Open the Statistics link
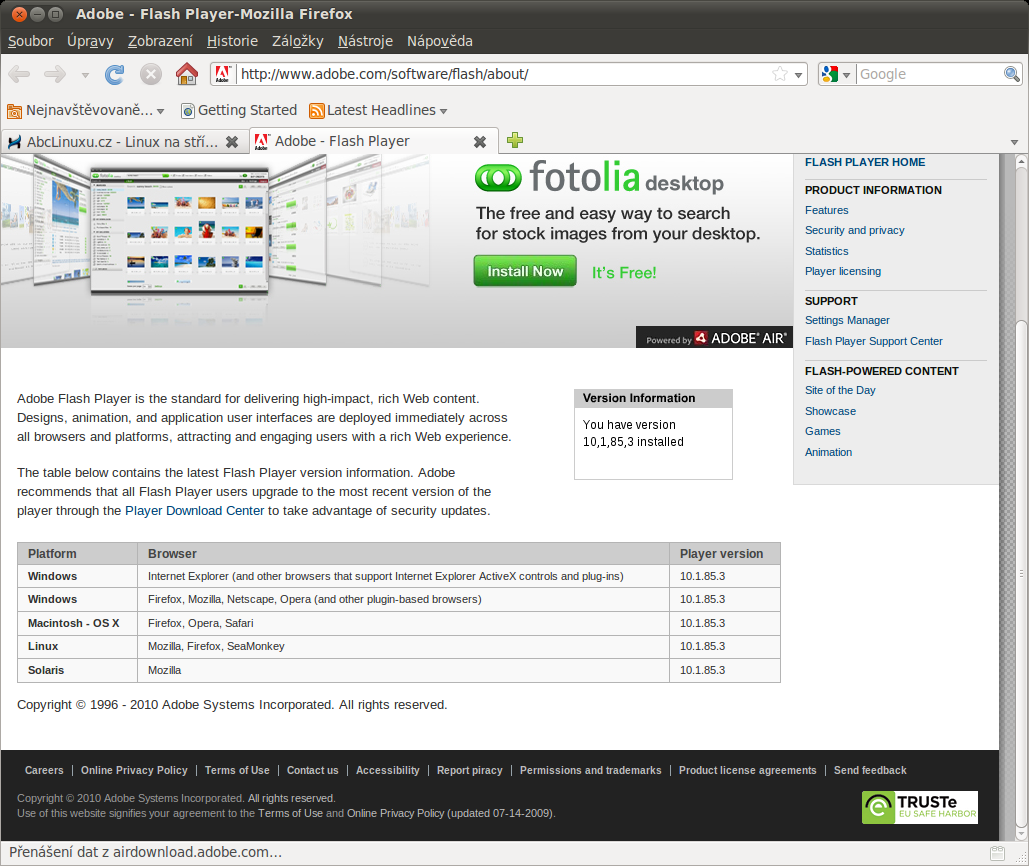Screen dimensions: 1029x866 pyautogui.click(x=826, y=251)
